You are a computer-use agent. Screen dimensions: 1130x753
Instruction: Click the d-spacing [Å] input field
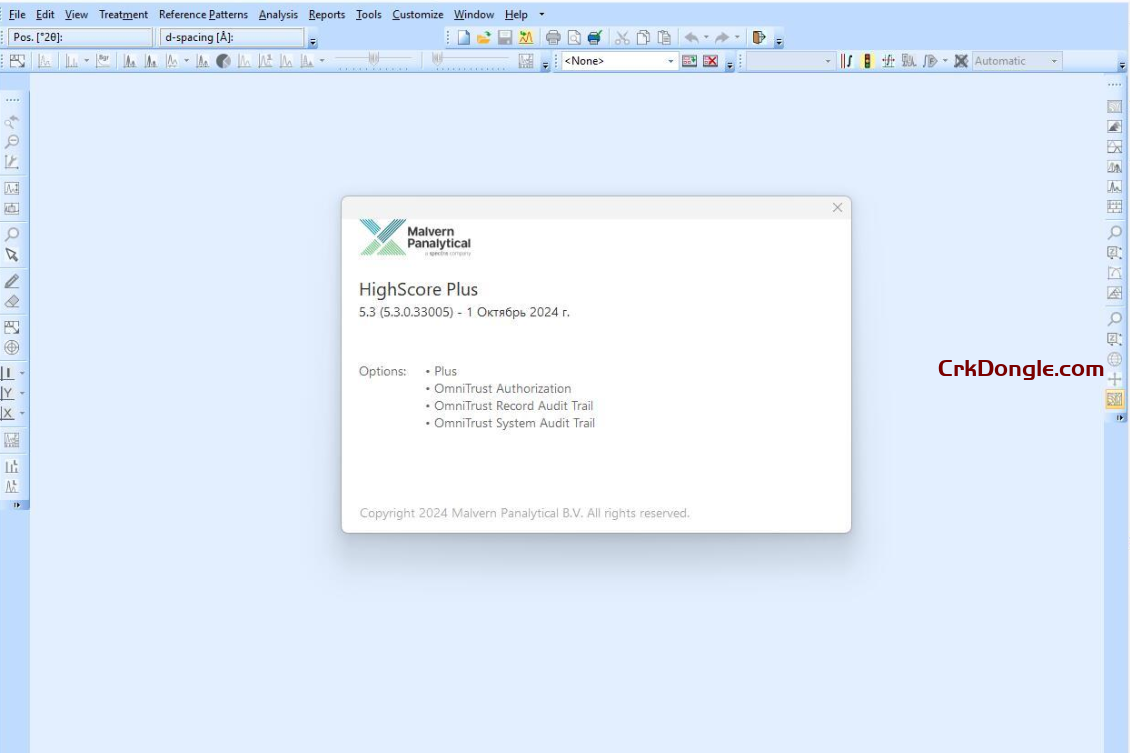(x=232, y=38)
